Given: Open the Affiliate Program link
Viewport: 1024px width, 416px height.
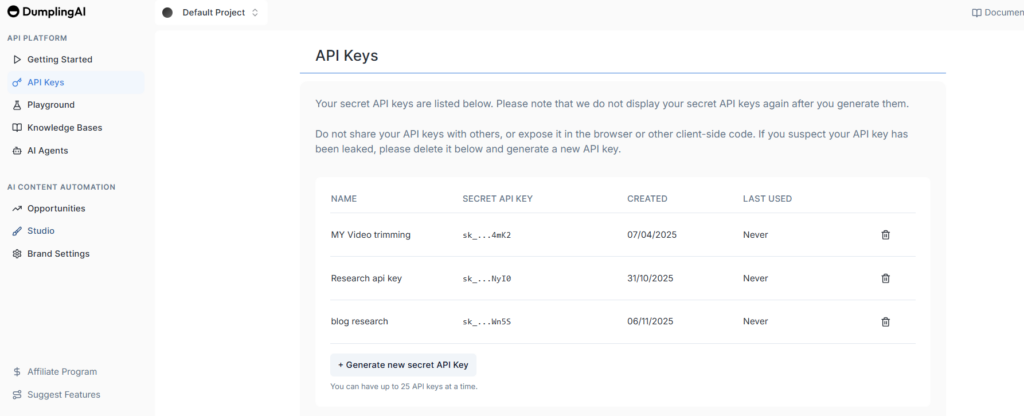Looking at the screenshot, I should point(61,372).
